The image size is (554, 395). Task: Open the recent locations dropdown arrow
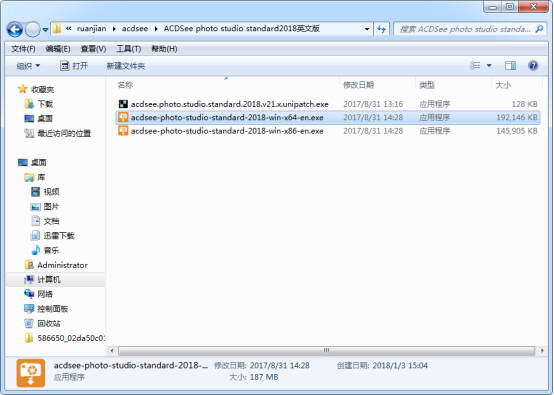click(45, 29)
